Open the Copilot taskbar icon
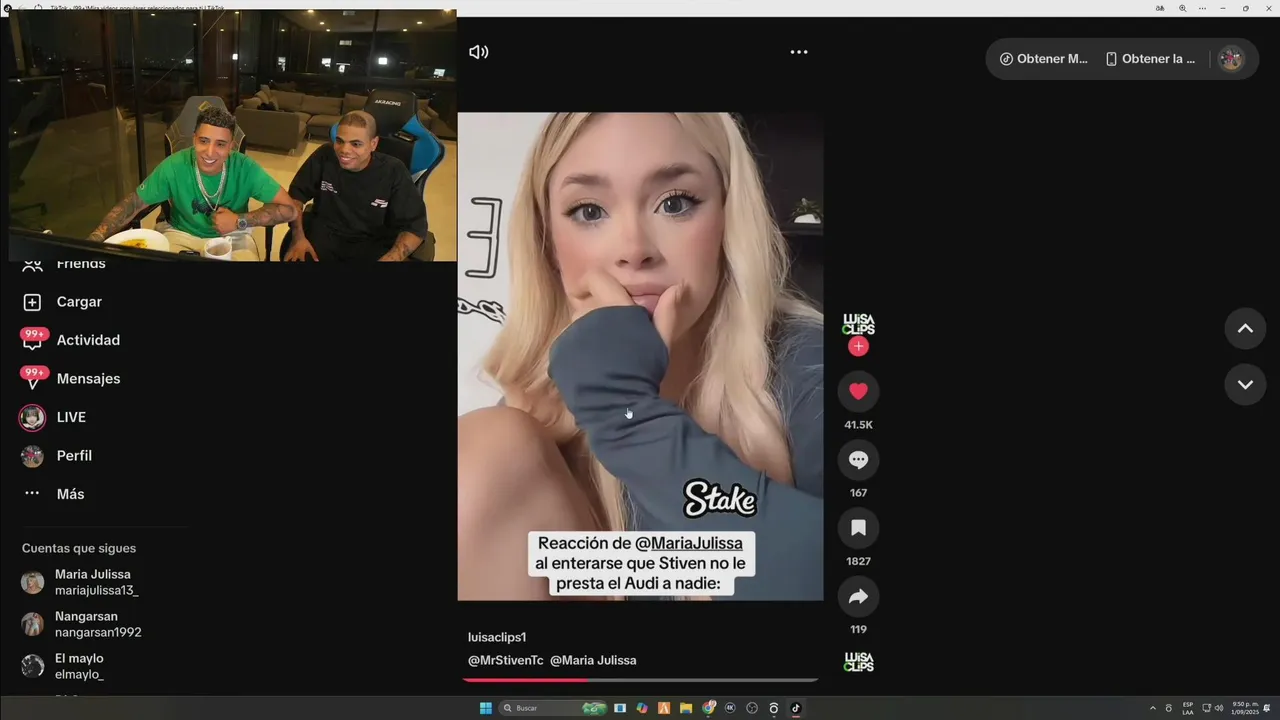 click(642, 708)
